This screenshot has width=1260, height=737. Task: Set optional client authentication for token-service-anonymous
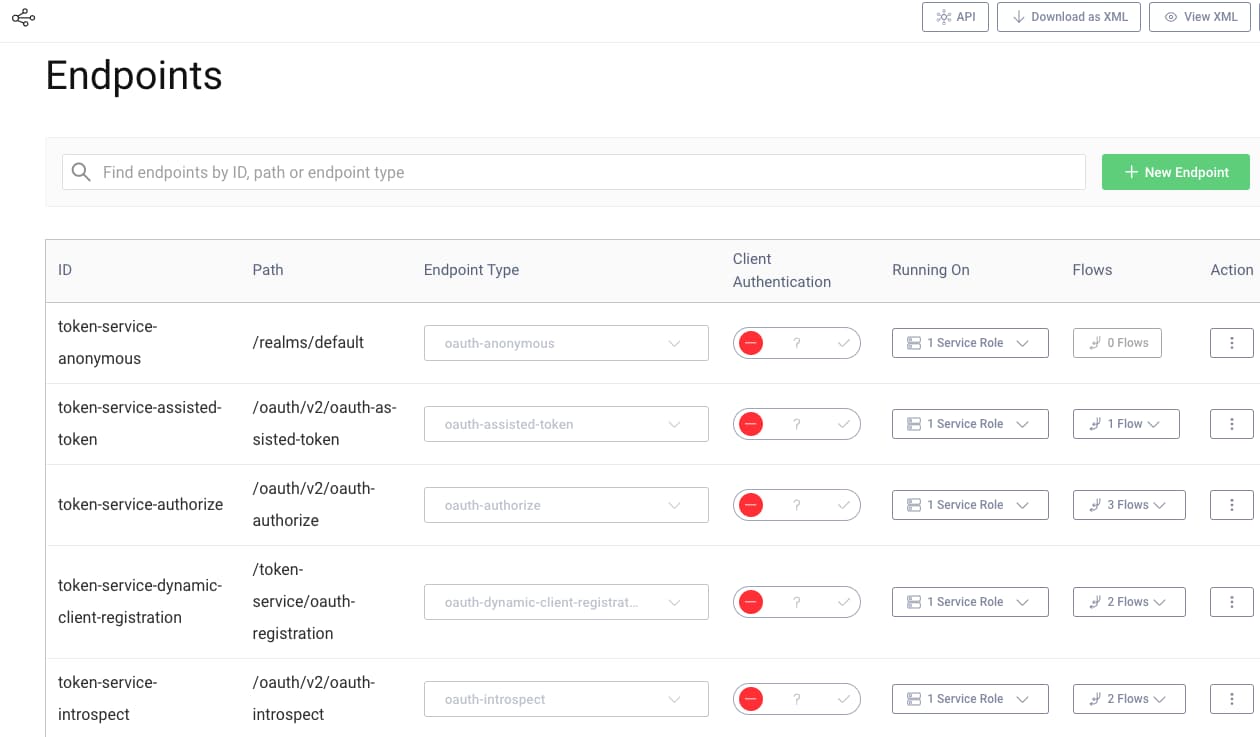click(x=795, y=343)
